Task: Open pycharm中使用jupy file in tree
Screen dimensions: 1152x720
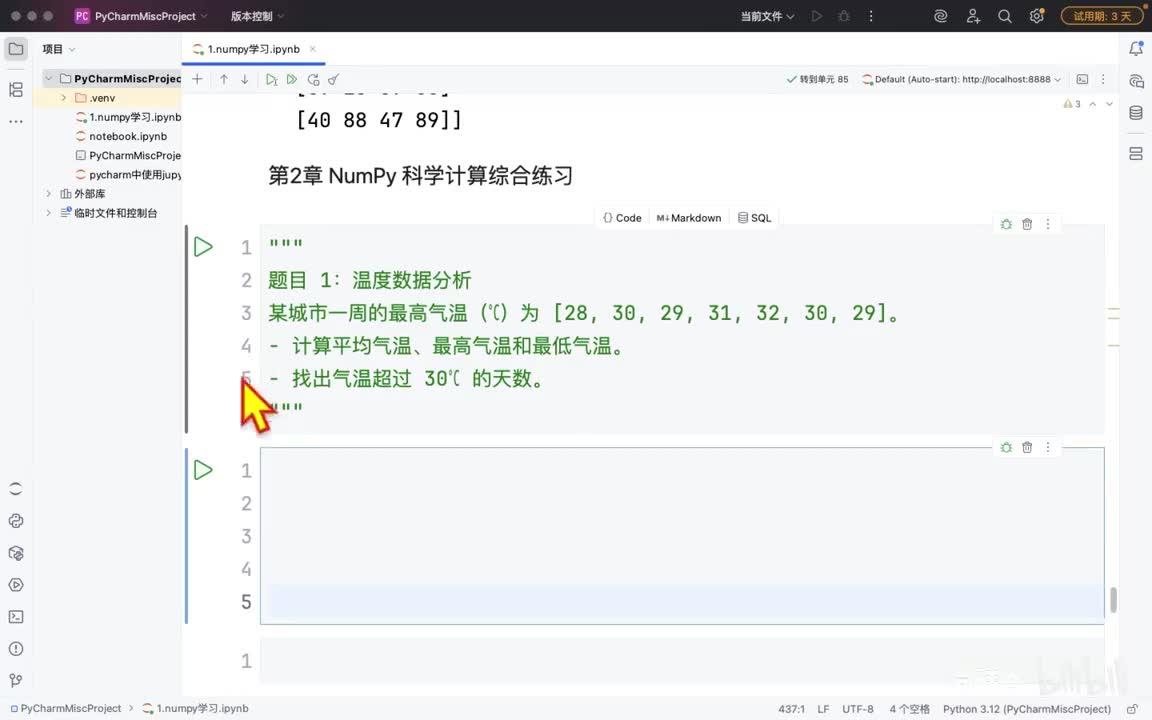Action: coord(129,175)
